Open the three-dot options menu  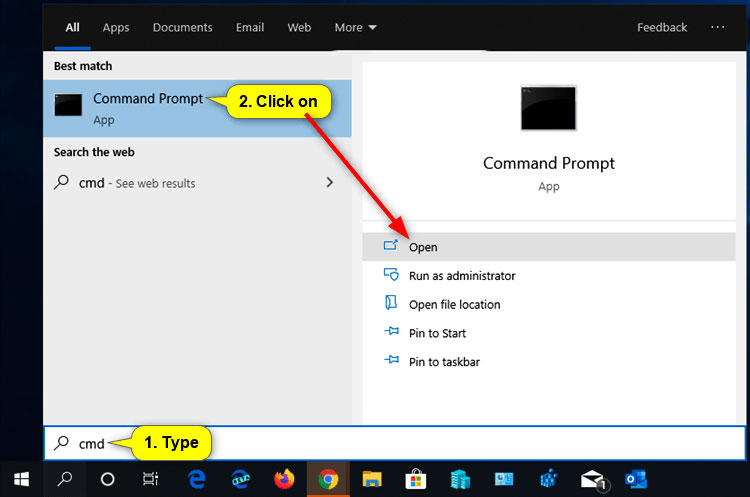(717, 28)
